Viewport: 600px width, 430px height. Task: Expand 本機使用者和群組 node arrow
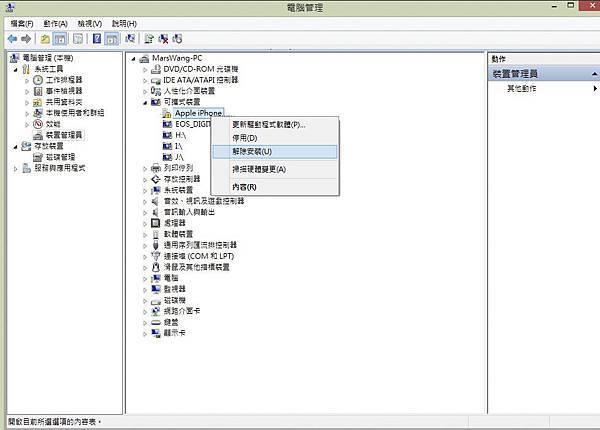point(27,113)
